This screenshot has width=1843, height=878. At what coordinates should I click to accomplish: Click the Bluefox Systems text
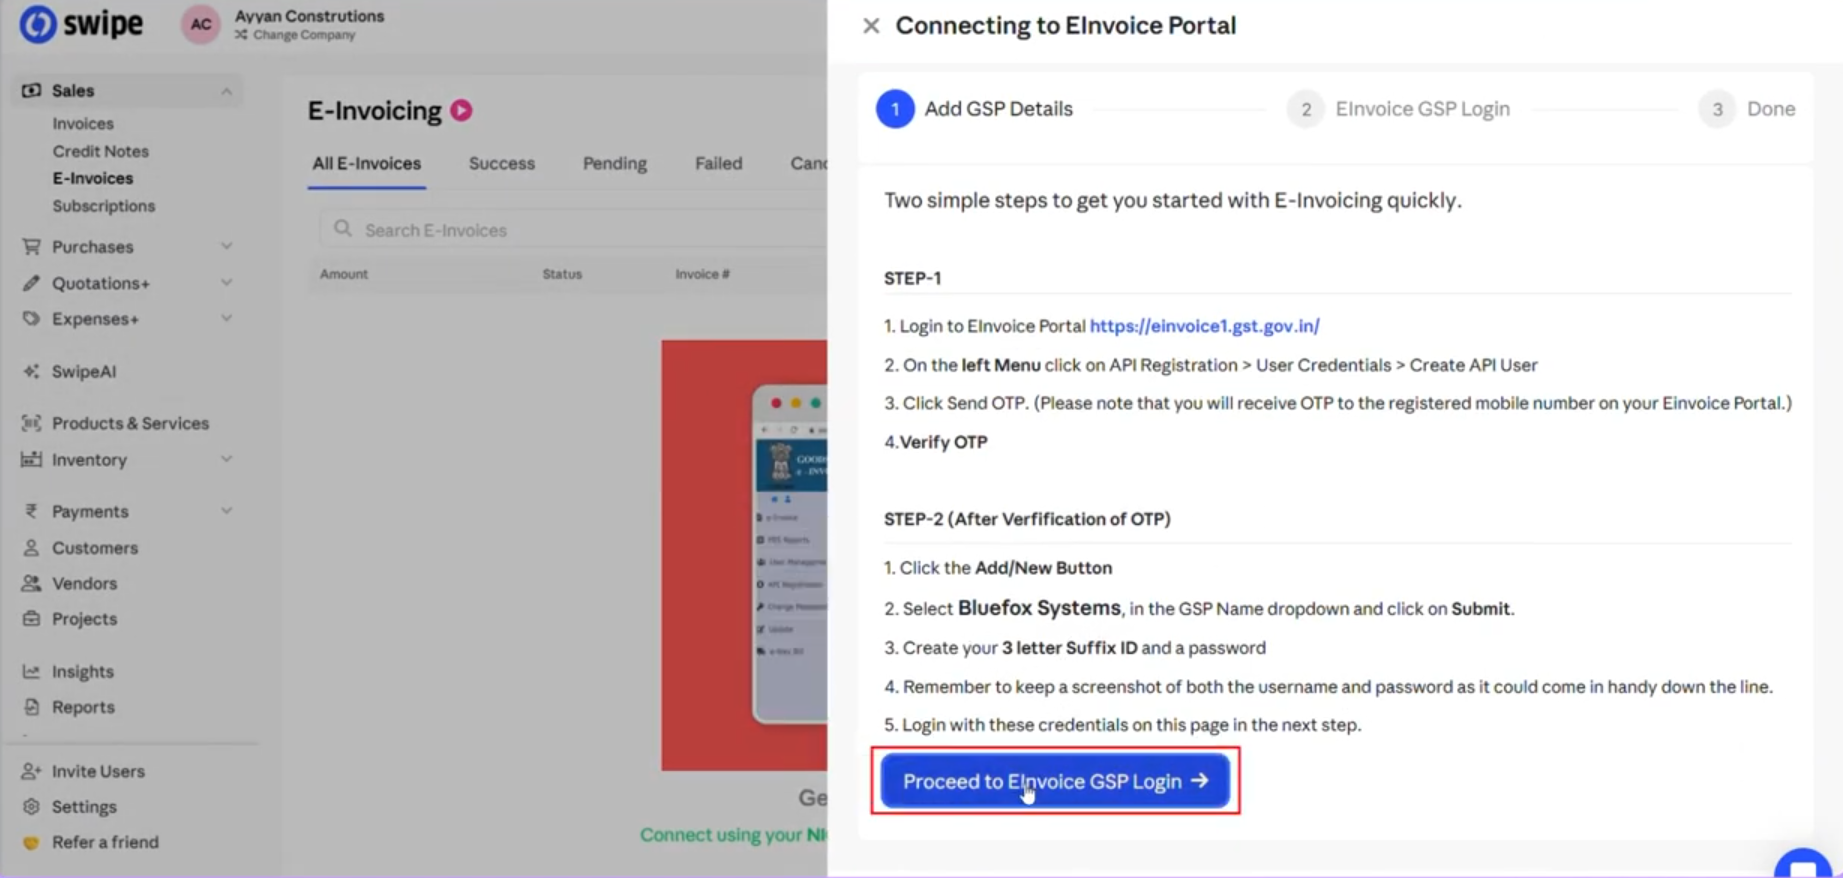click(1039, 608)
